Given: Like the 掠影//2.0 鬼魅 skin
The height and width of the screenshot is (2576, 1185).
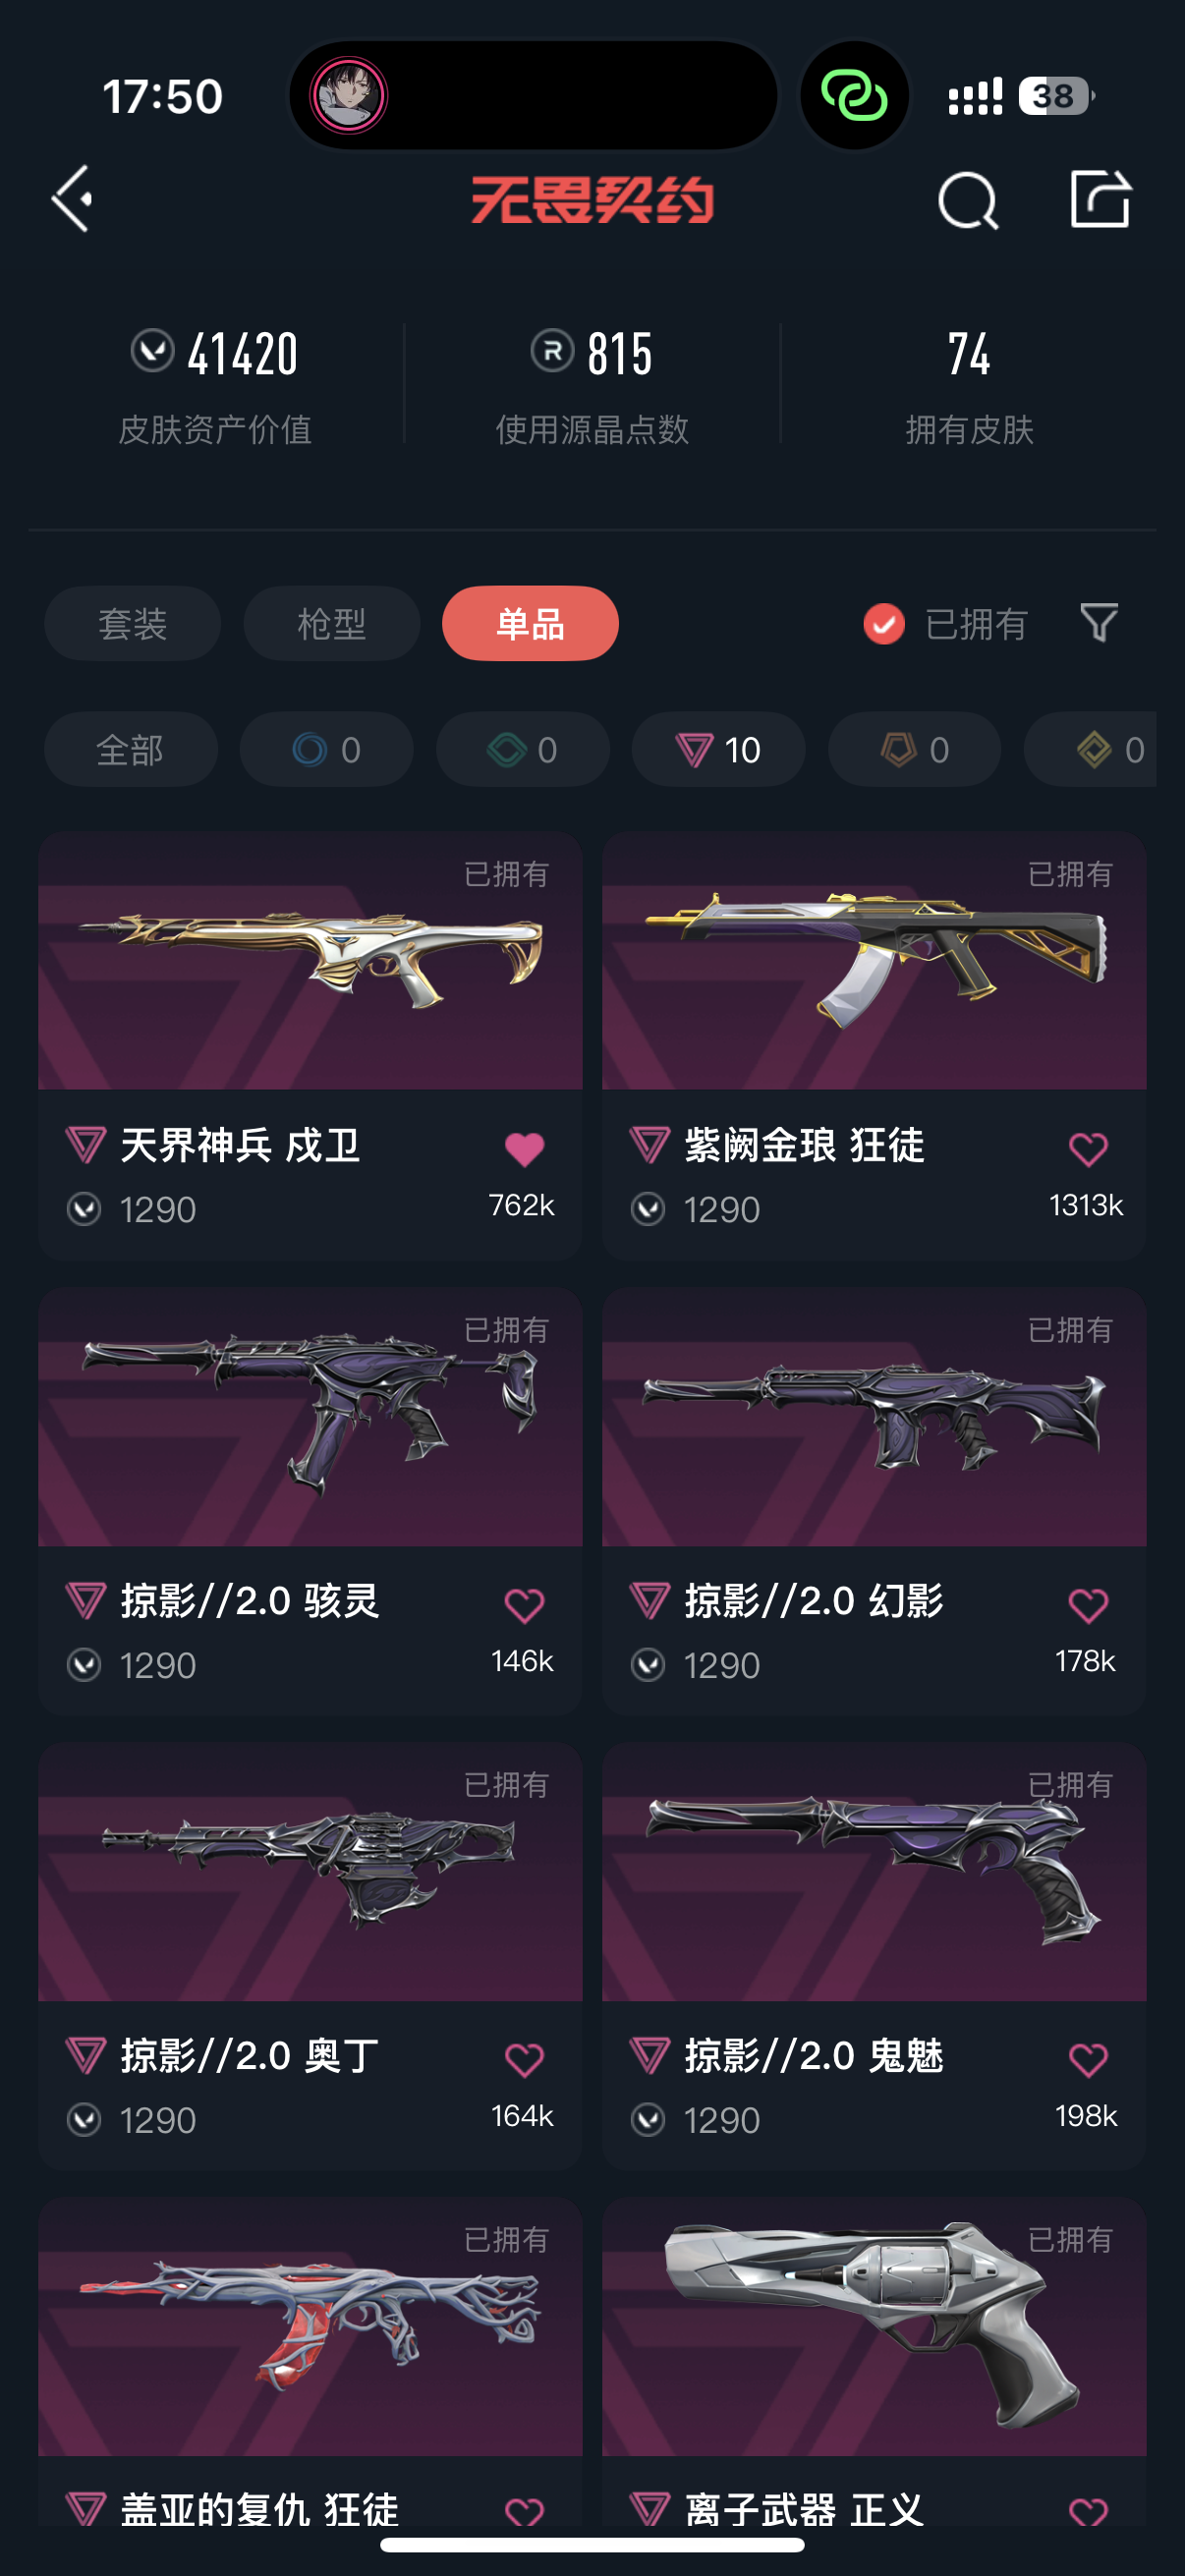Looking at the screenshot, I should coord(1088,2059).
